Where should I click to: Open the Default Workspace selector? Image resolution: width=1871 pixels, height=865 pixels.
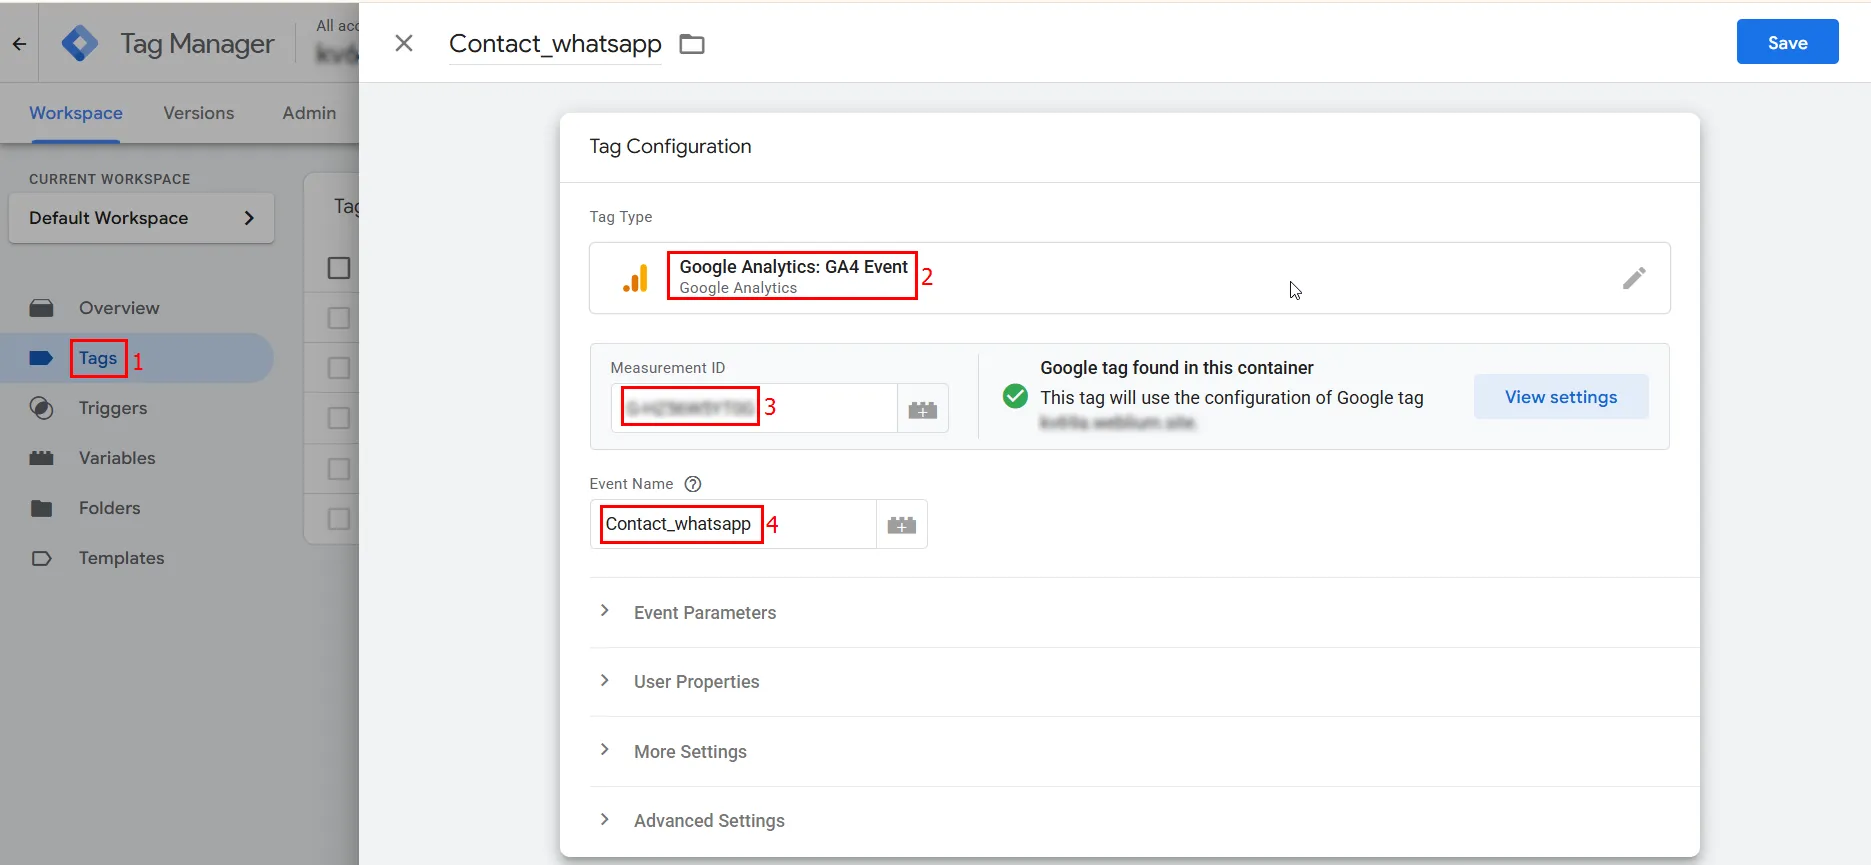point(141,218)
